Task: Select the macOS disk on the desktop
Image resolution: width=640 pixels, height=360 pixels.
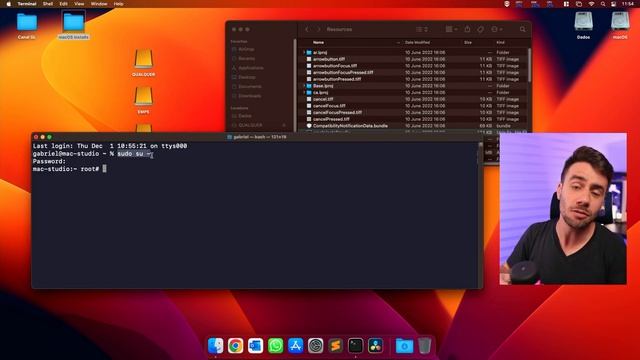Action: click(x=620, y=25)
